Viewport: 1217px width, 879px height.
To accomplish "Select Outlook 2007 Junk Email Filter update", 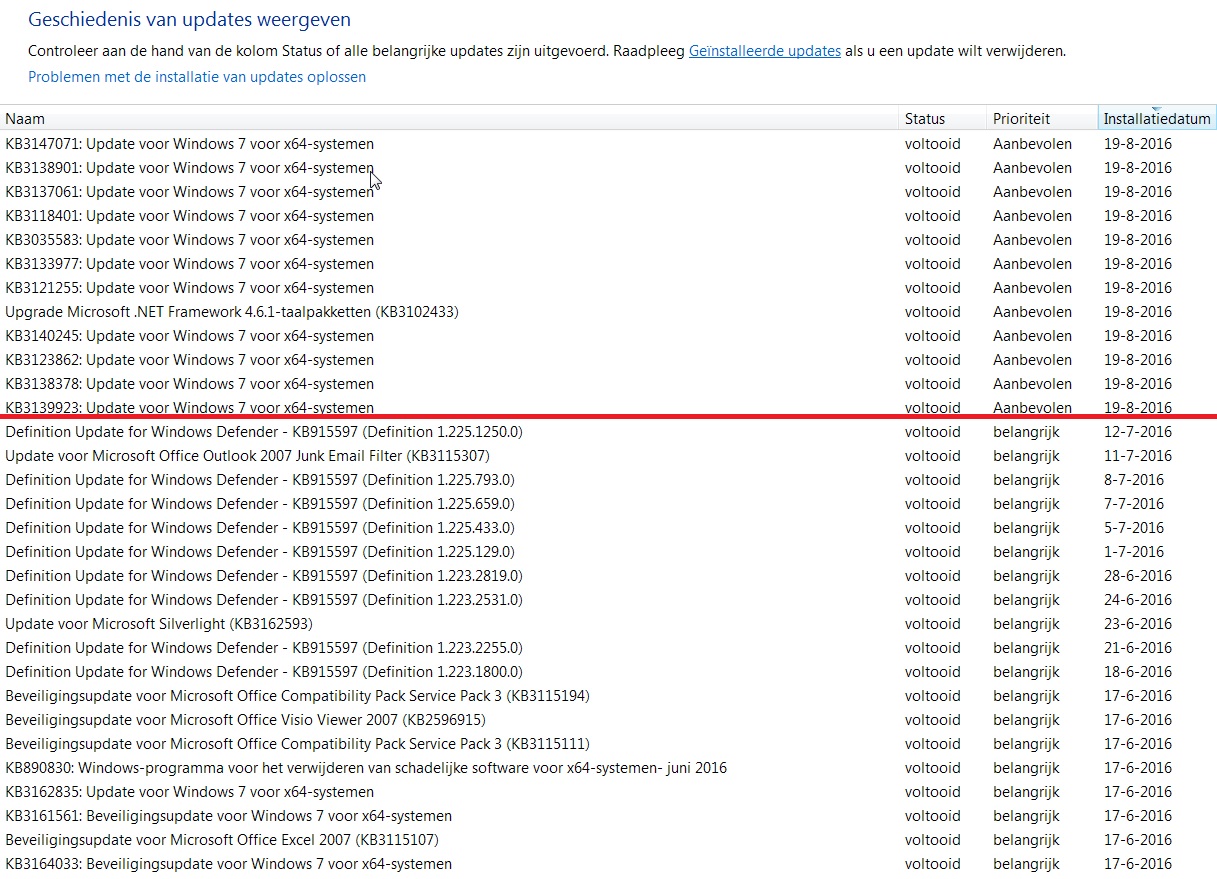I will [x=608, y=456].
